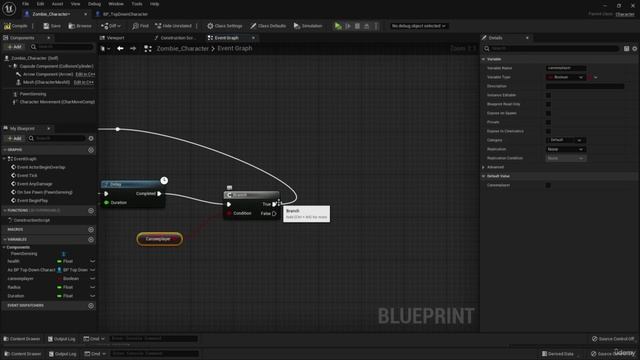
Task: Add event dispatcher with plus icon
Action: (x=91, y=306)
